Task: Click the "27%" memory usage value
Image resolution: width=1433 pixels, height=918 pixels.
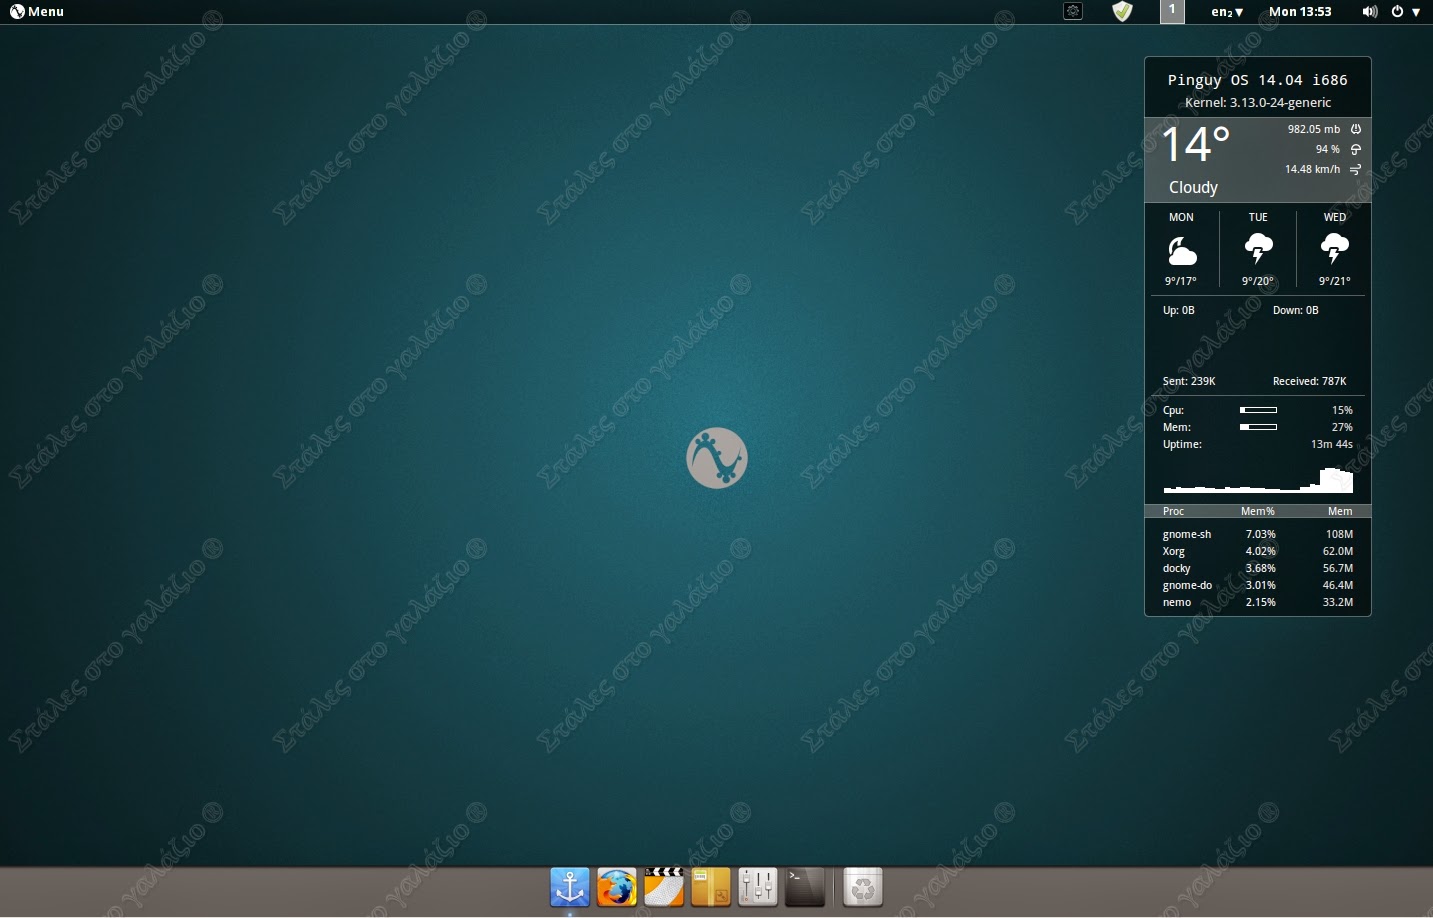Action: 1342,427
